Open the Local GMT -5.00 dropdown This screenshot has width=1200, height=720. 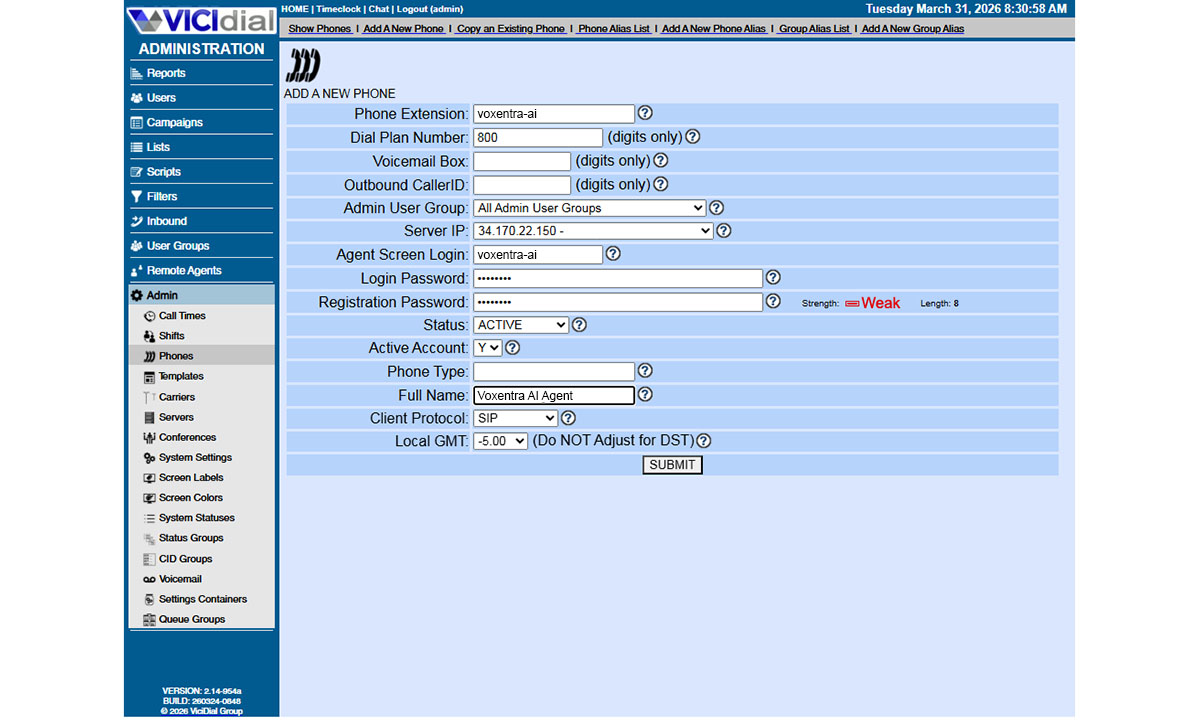pyautogui.click(x=501, y=441)
